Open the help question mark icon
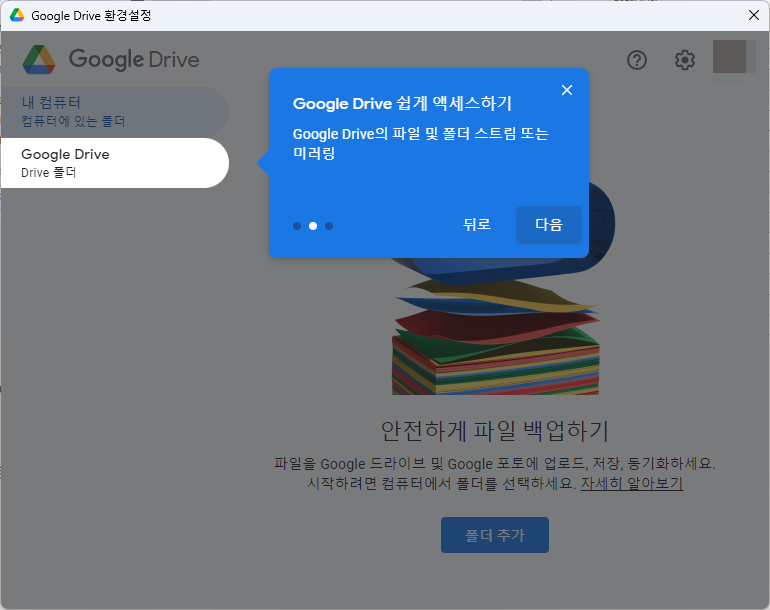Screen dimensions: 770x610 click(637, 60)
